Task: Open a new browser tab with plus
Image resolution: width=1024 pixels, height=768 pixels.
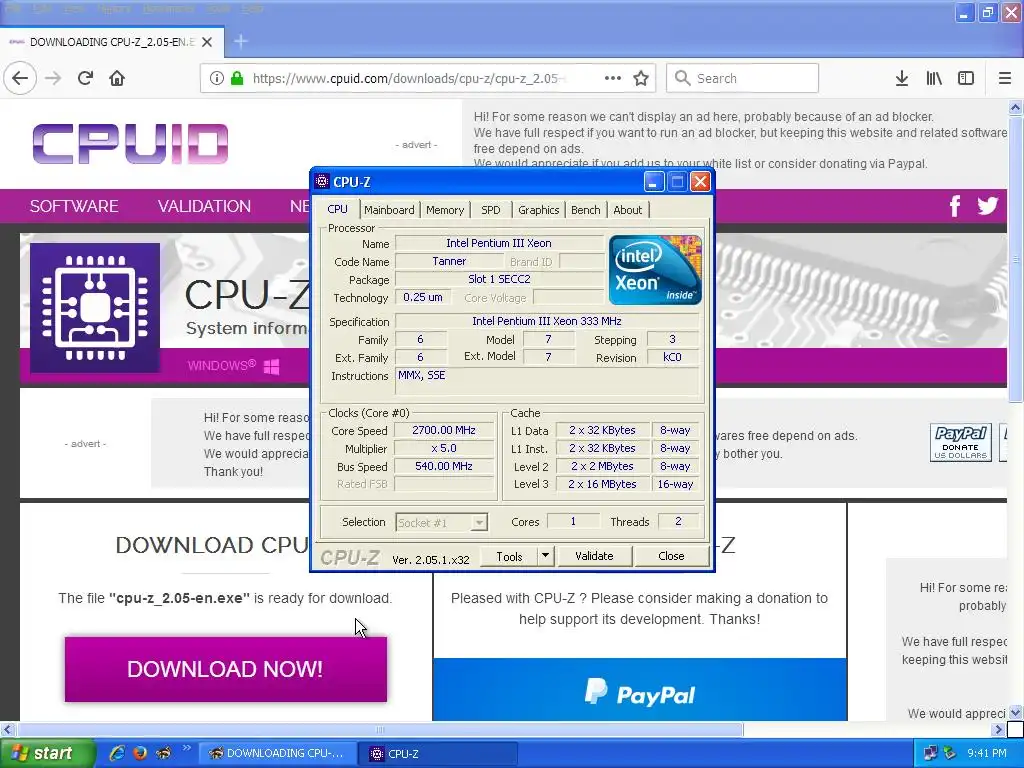Action: point(240,42)
